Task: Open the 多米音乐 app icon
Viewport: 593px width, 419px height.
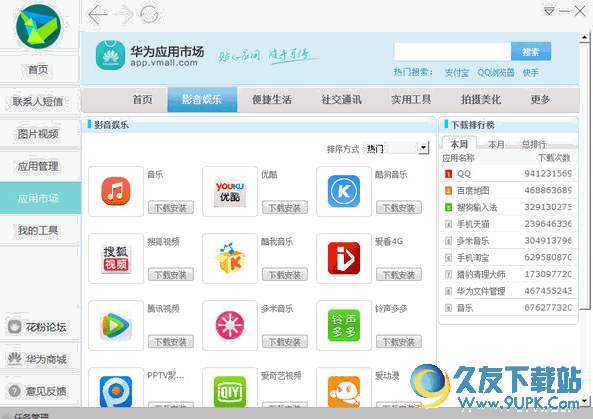Action: click(x=230, y=326)
